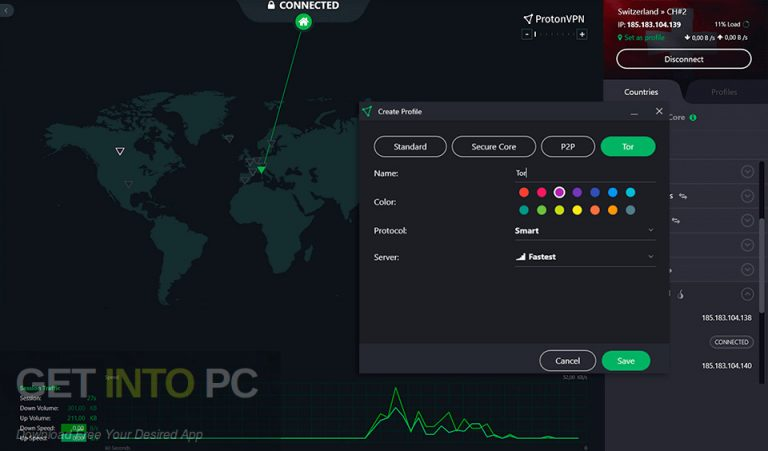
Task: Pick the selected magenta color swatch
Action: click(x=559, y=192)
